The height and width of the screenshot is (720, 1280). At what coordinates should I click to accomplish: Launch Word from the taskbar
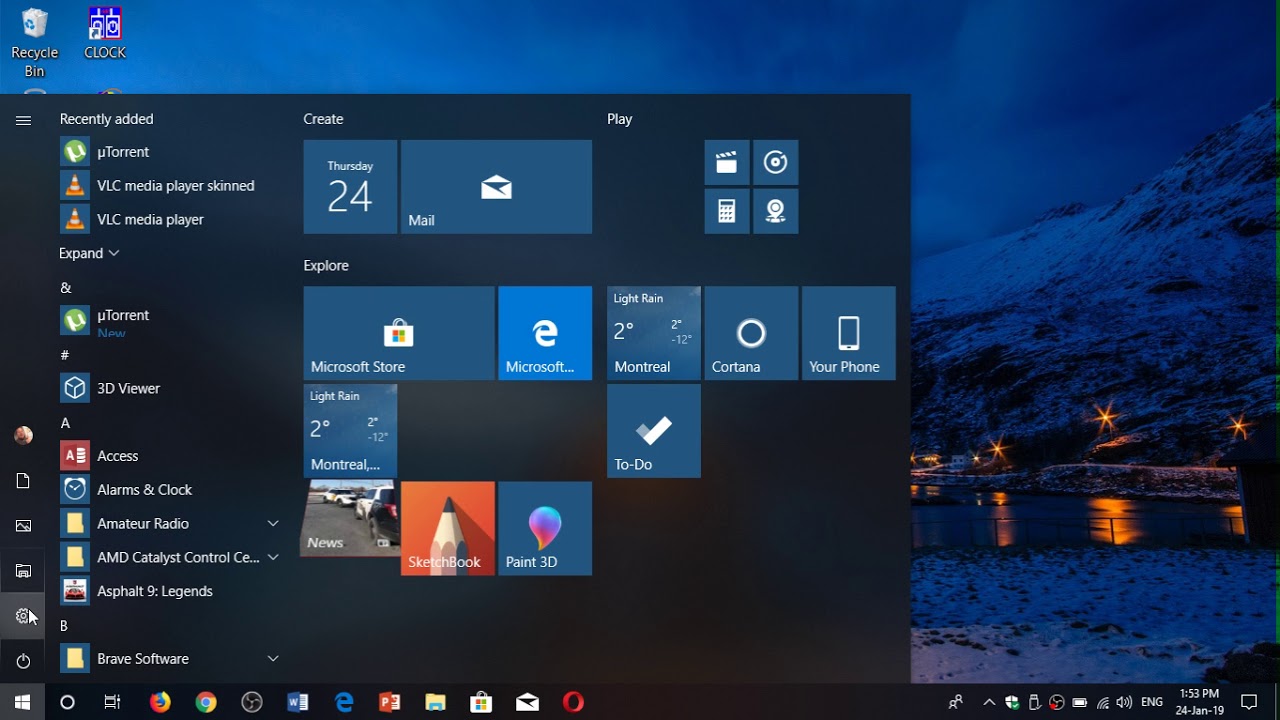(x=298, y=702)
